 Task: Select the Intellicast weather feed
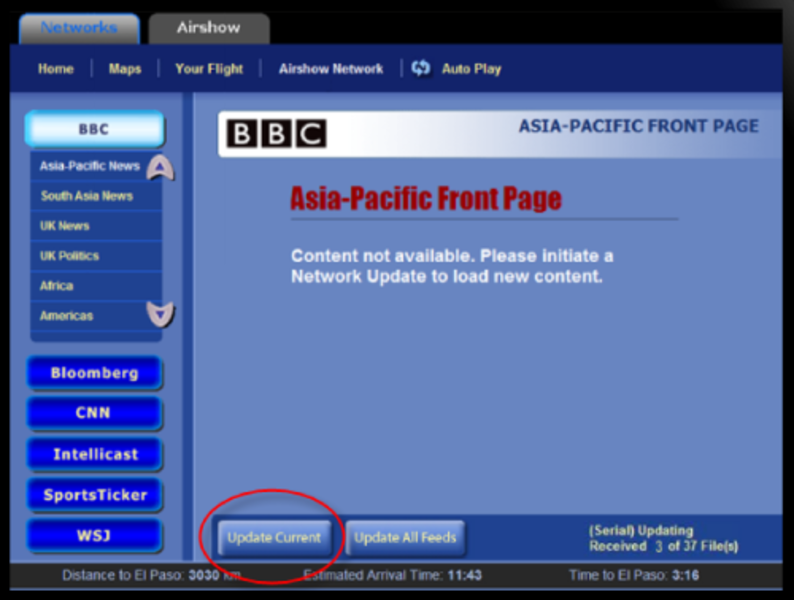(x=94, y=454)
